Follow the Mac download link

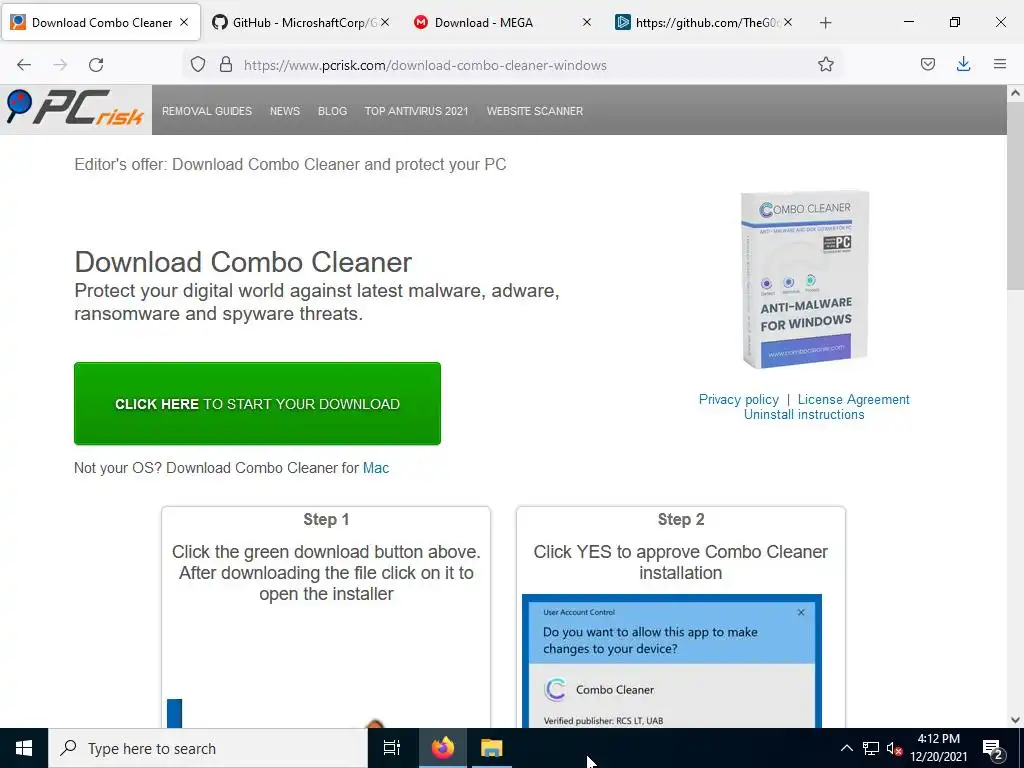click(376, 468)
